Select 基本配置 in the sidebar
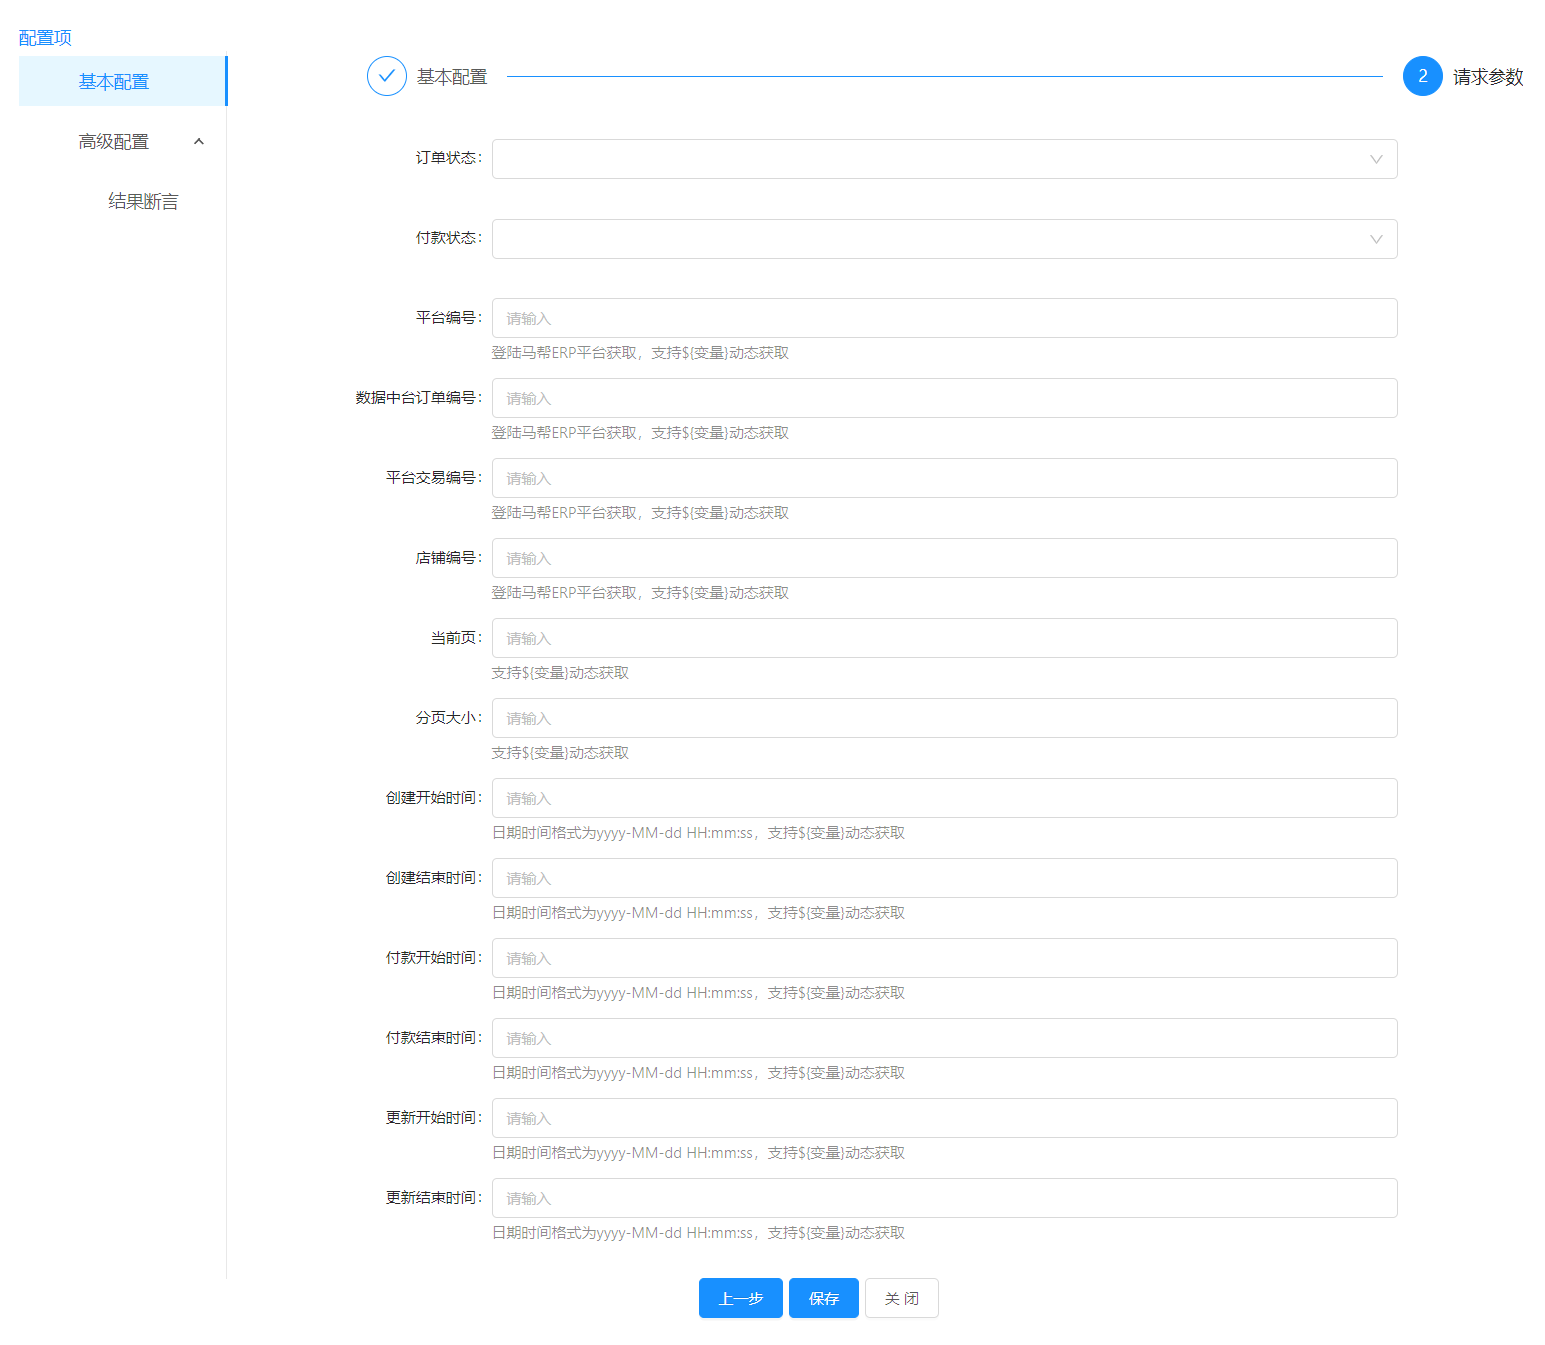 coord(114,82)
